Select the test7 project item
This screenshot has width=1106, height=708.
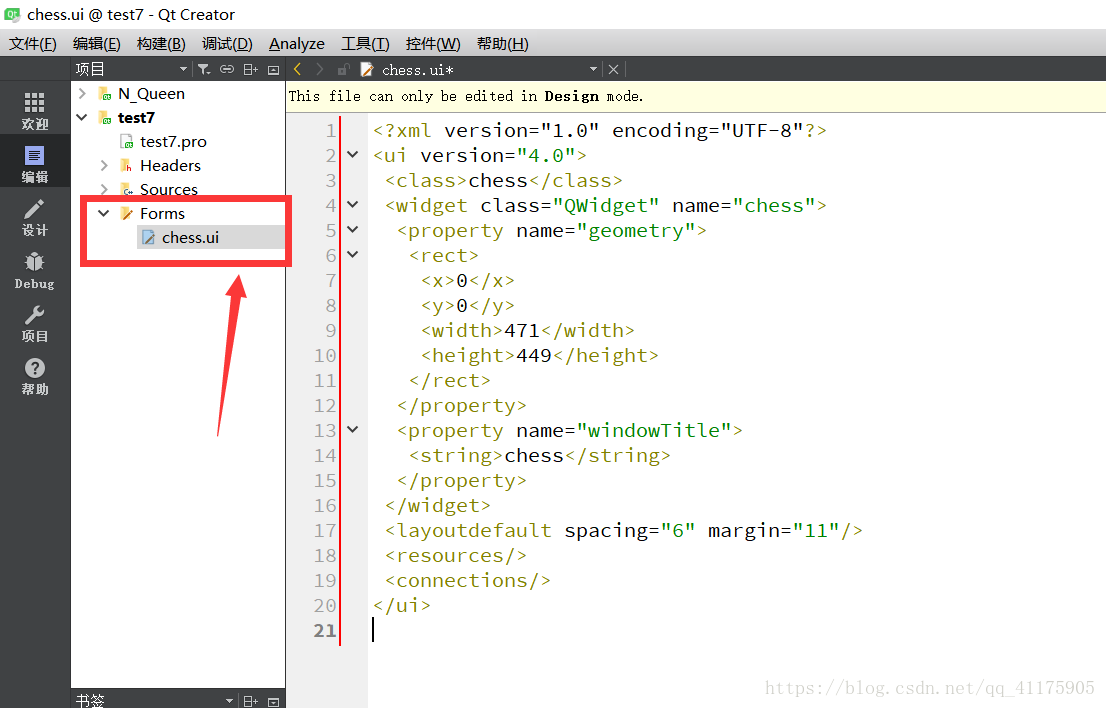(x=136, y=118)
